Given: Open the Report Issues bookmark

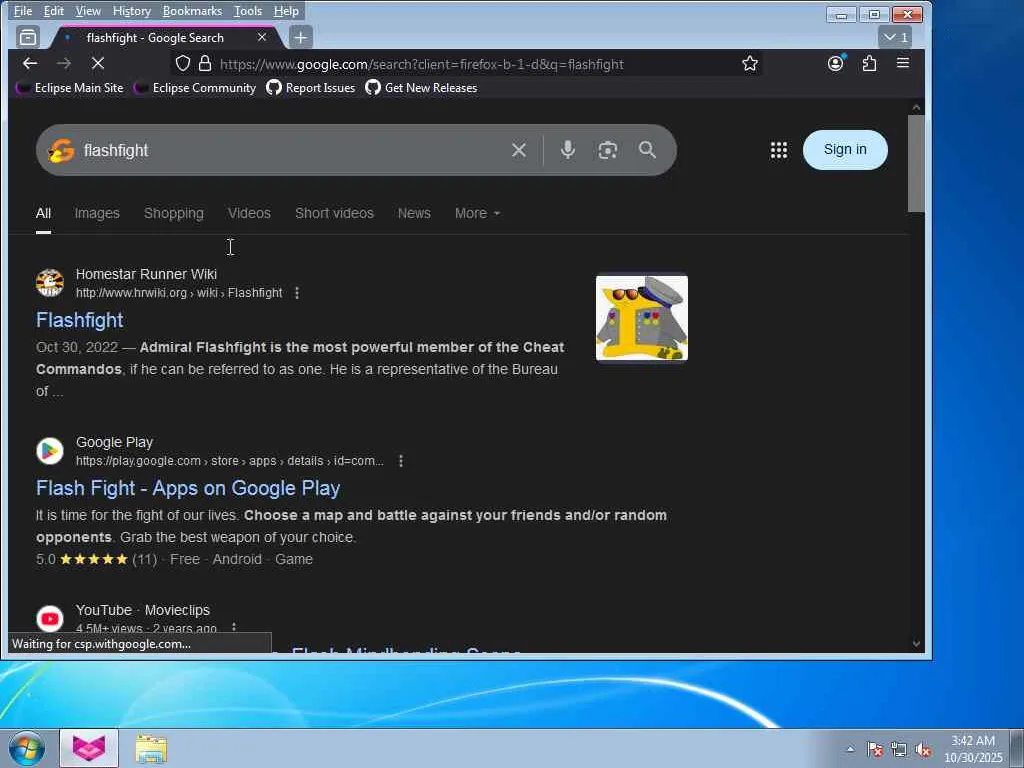Looking at the screenshot, I should [311, 88].
